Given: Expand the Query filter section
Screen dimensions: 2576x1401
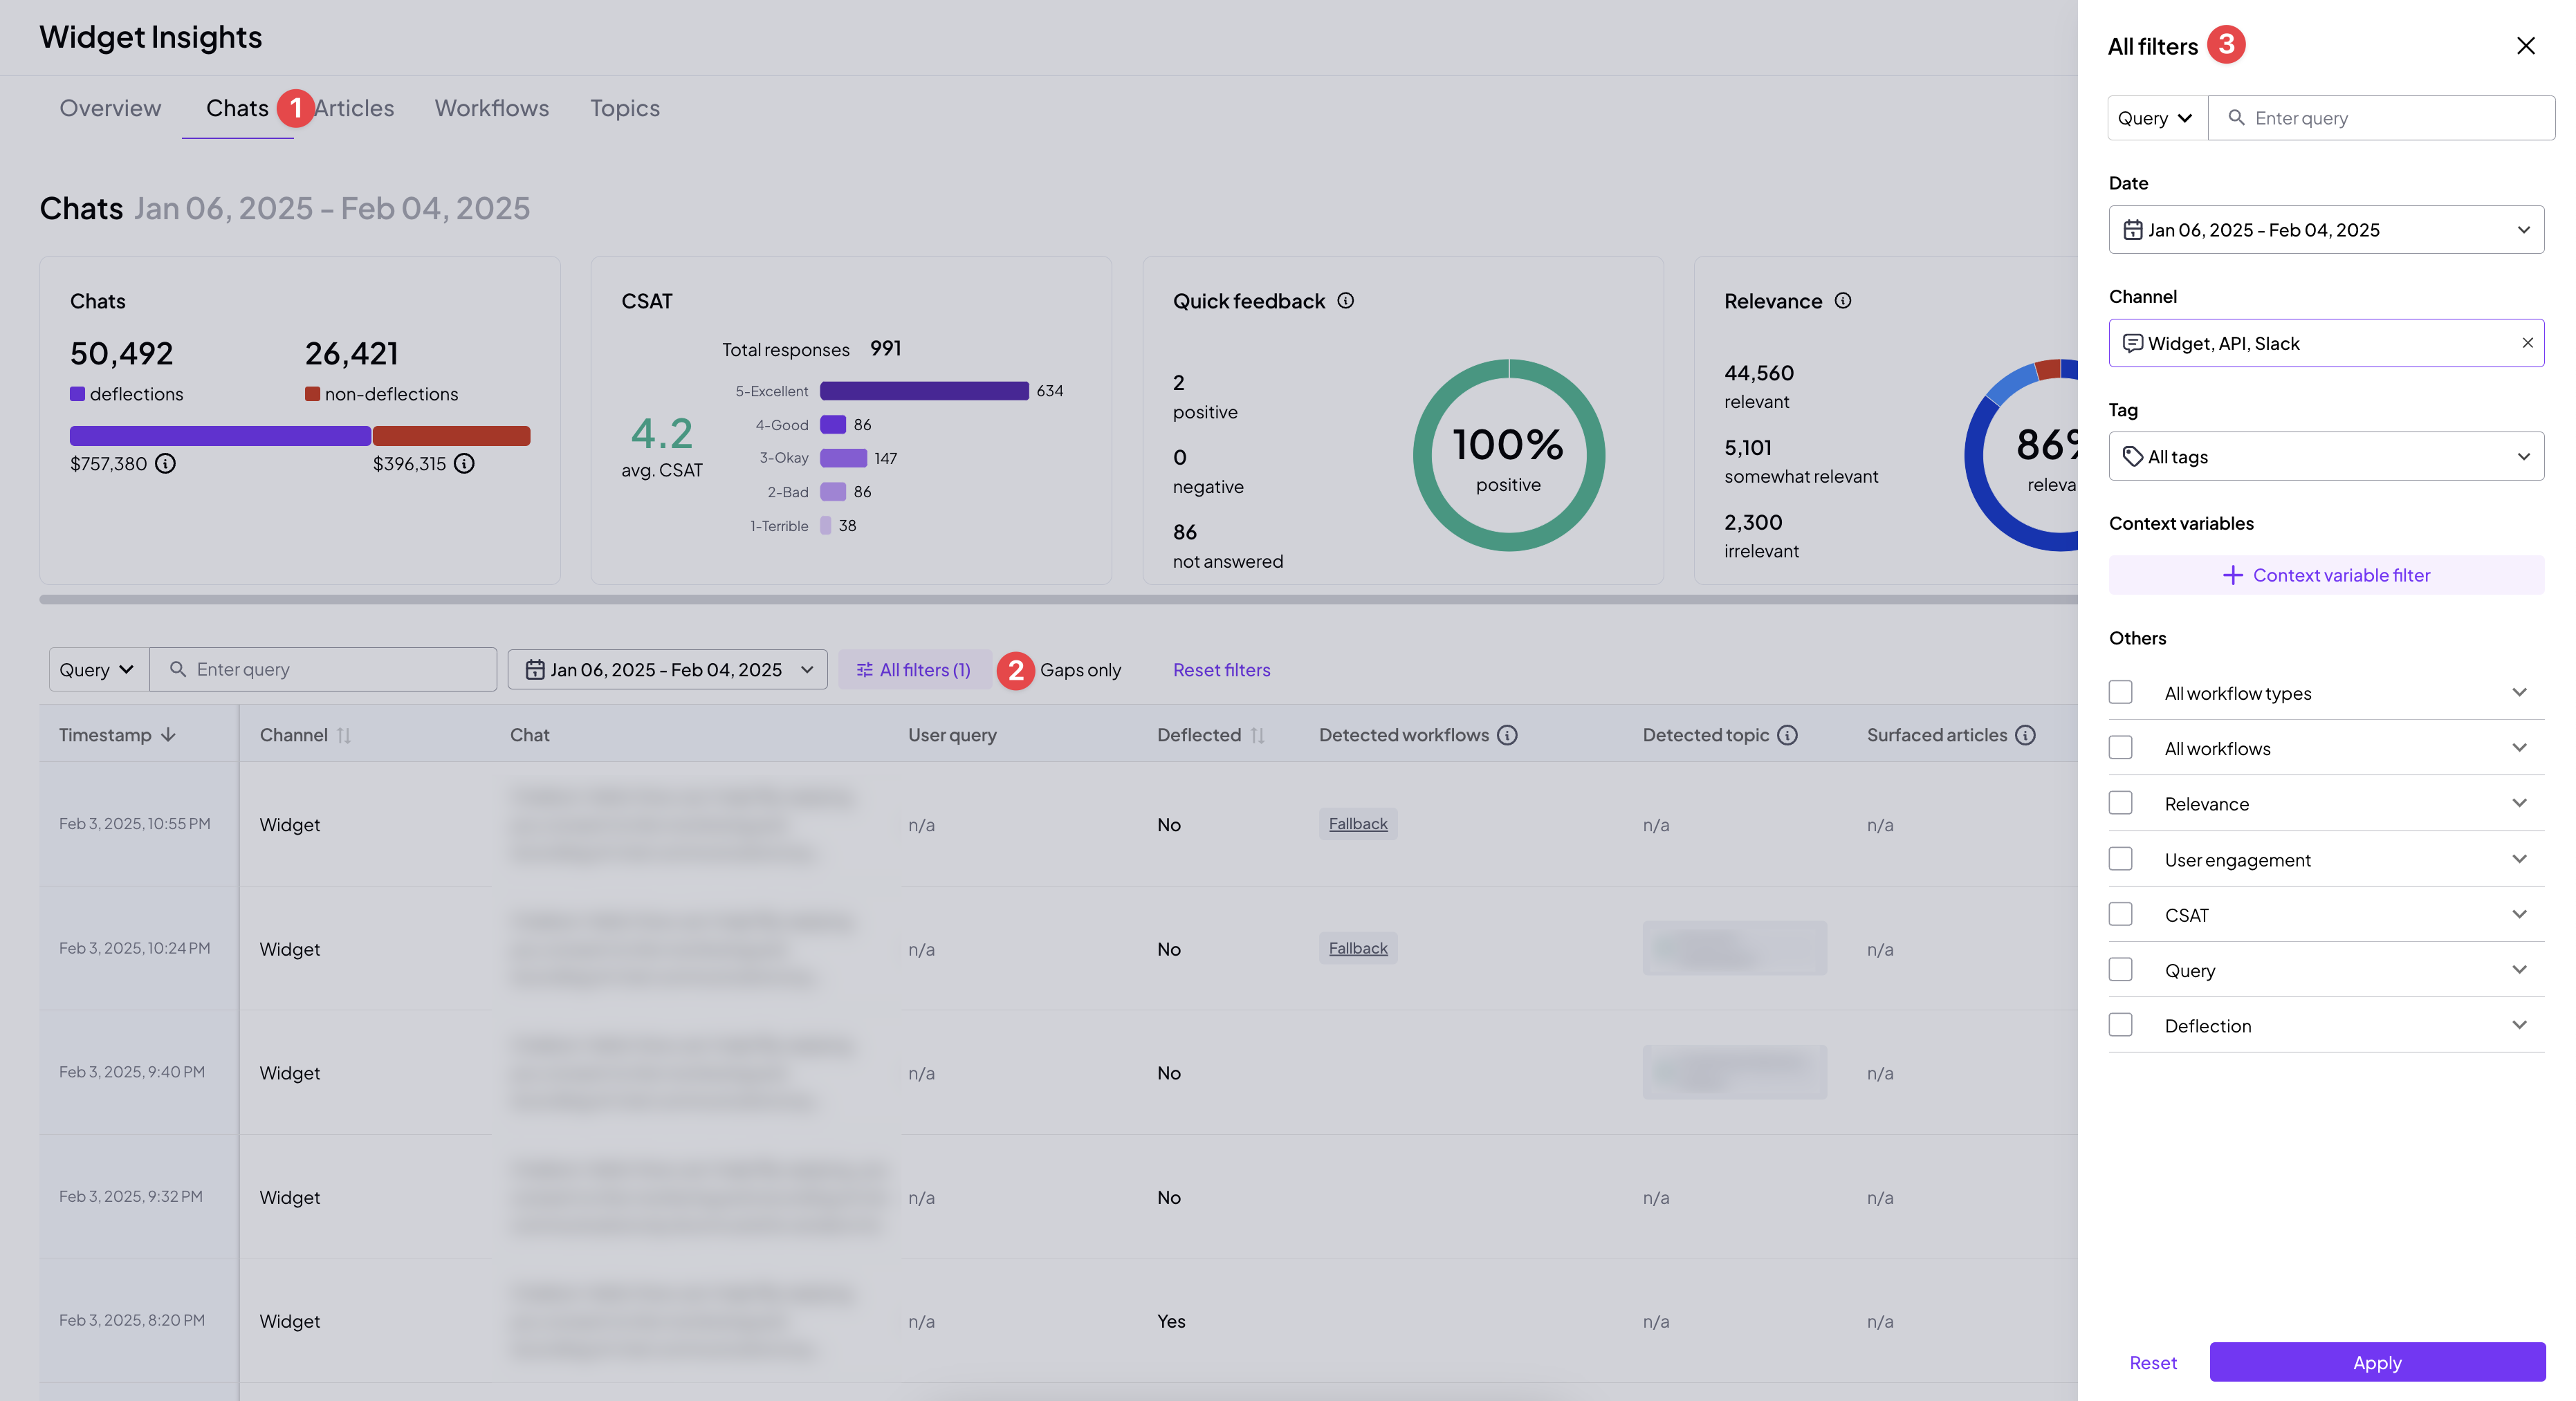Looking at the screenshot, I should pos(2519,969).
